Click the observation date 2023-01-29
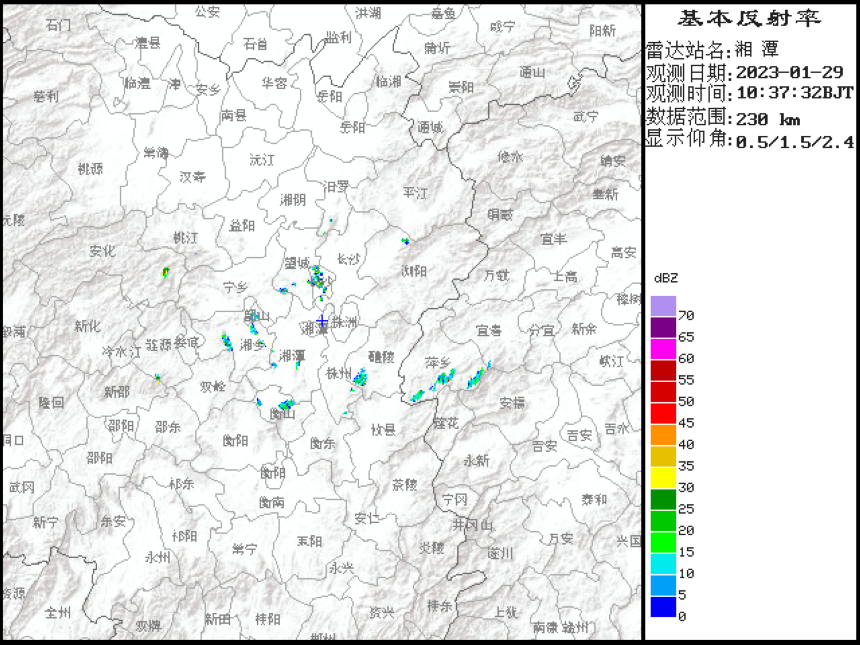860x645 pixels. point(789,72)
